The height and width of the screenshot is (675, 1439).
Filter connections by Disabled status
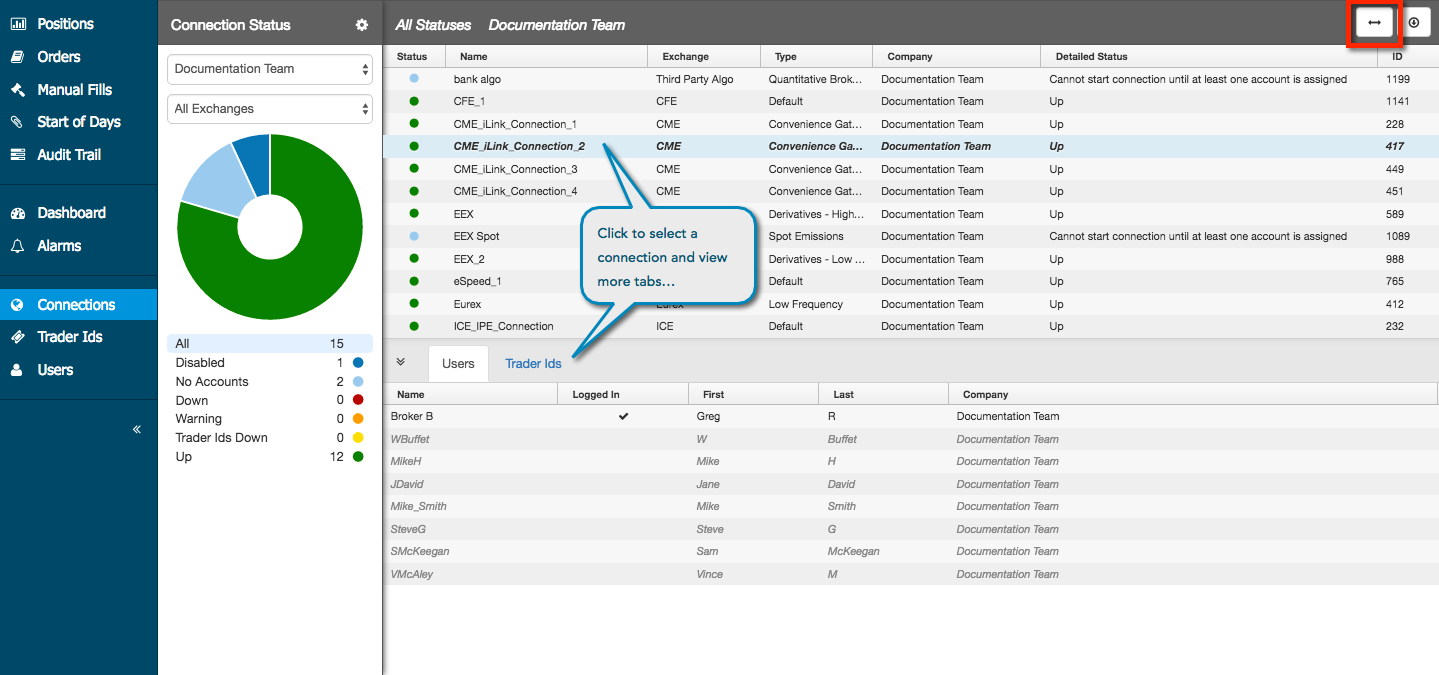pyautogui.click(x=270, y=363)
